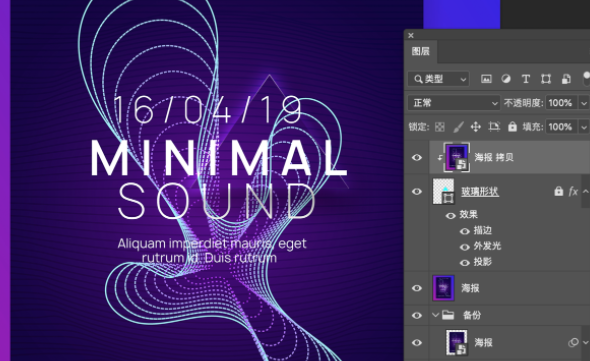This screenshot has height=361, width=590.
Task: Collapse the 备份 layer group
Action: pos(435,315)
